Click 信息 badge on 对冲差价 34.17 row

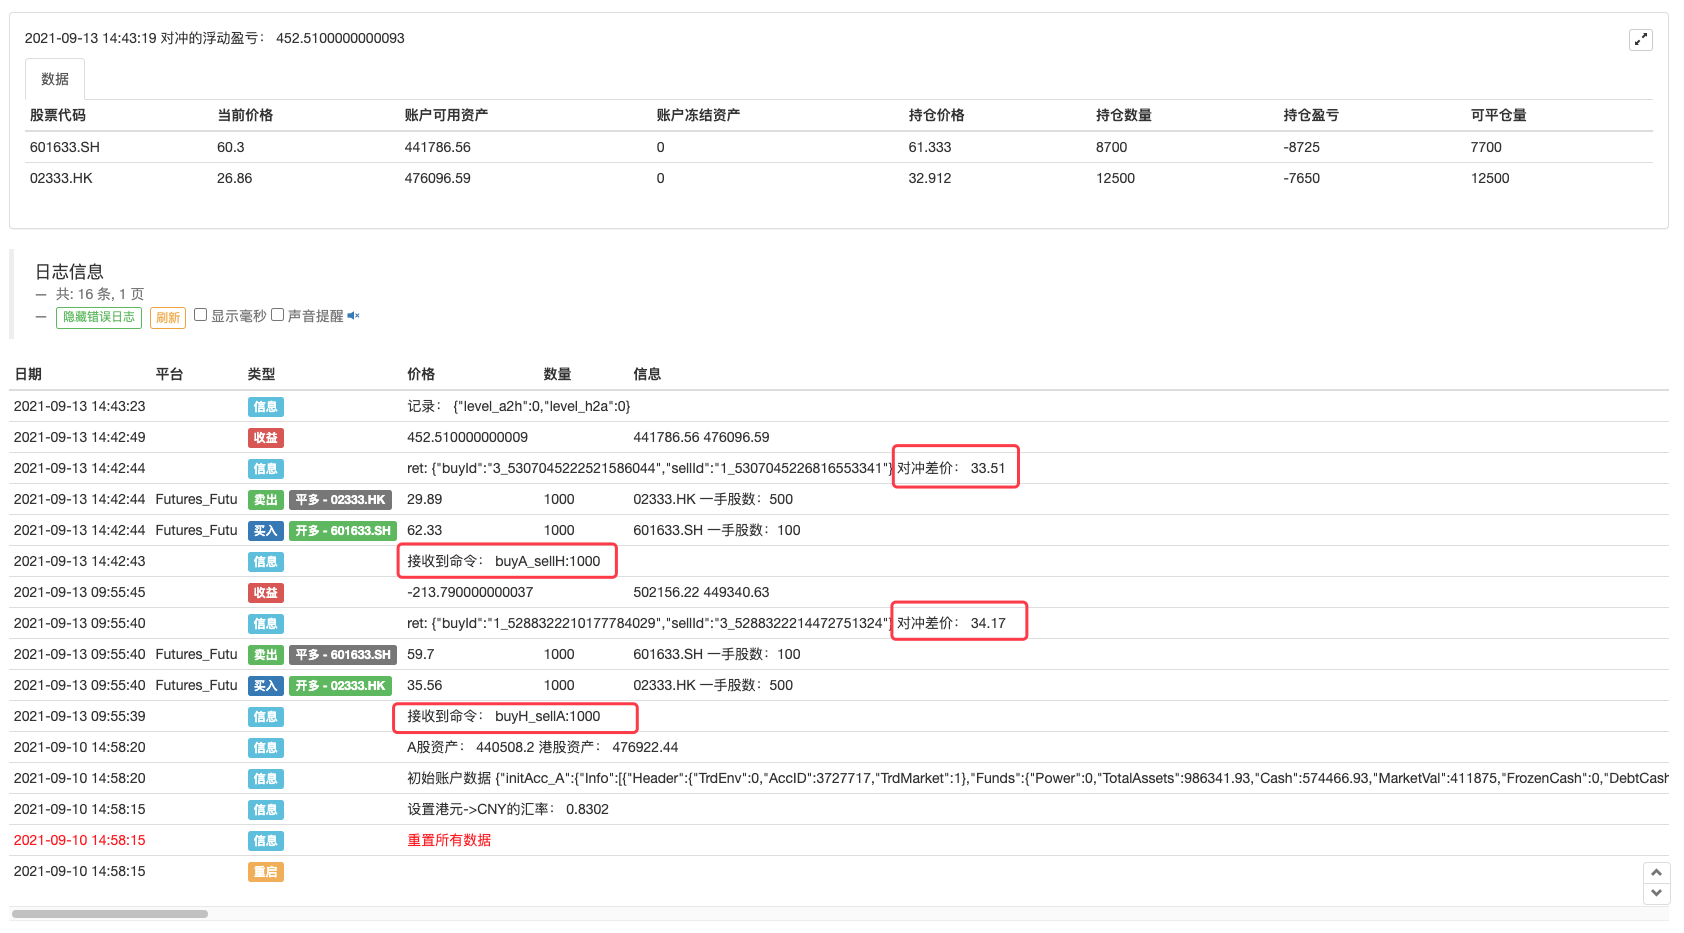pos(266,624)
